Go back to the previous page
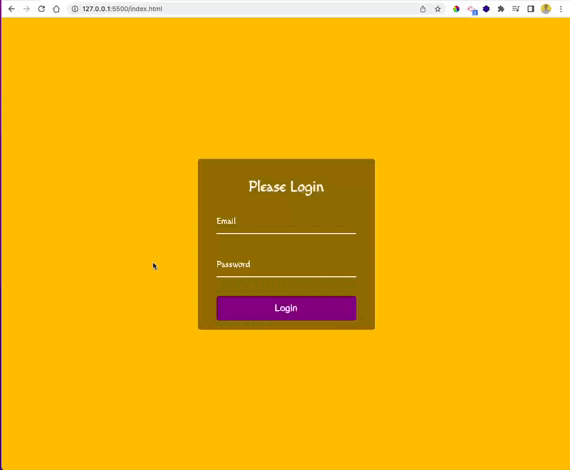Screen dimensions: 570x470 point(12,9)
